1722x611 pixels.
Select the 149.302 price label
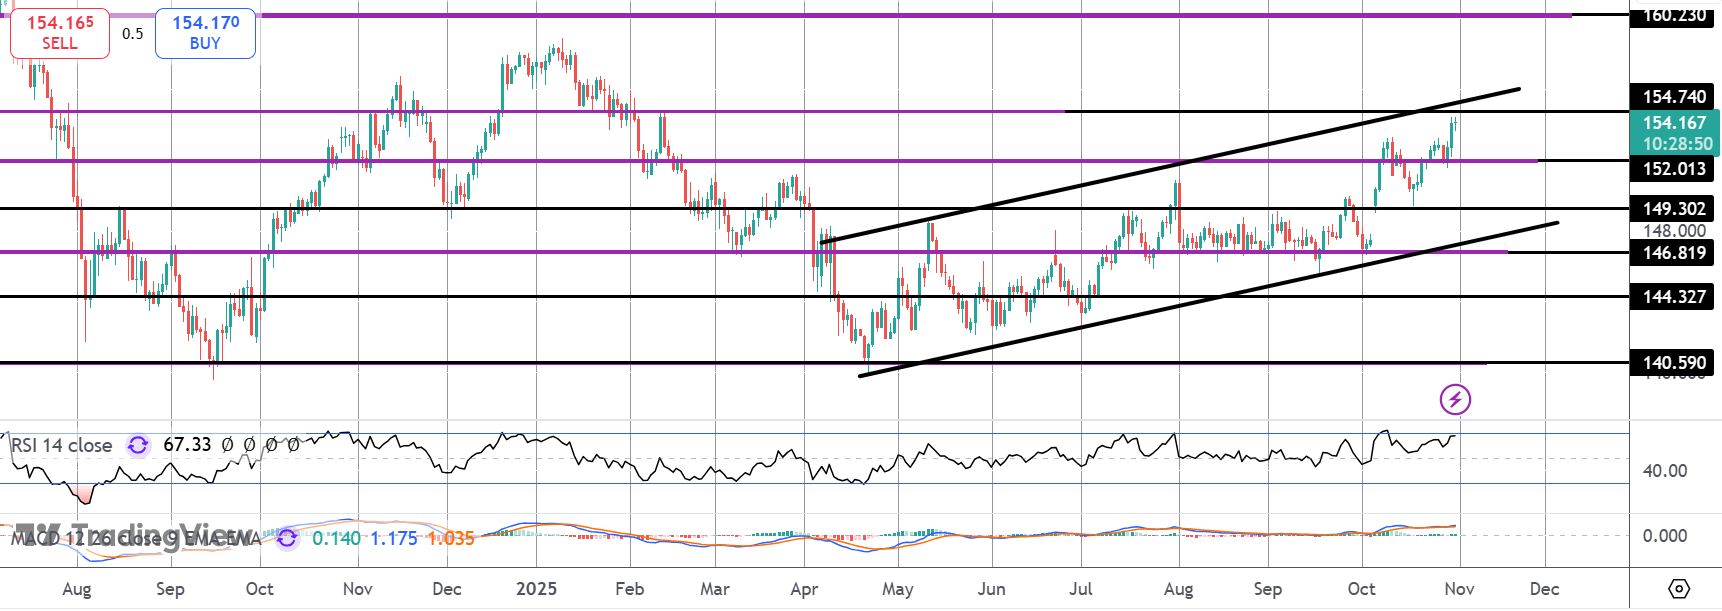(x=1674, y=208)
